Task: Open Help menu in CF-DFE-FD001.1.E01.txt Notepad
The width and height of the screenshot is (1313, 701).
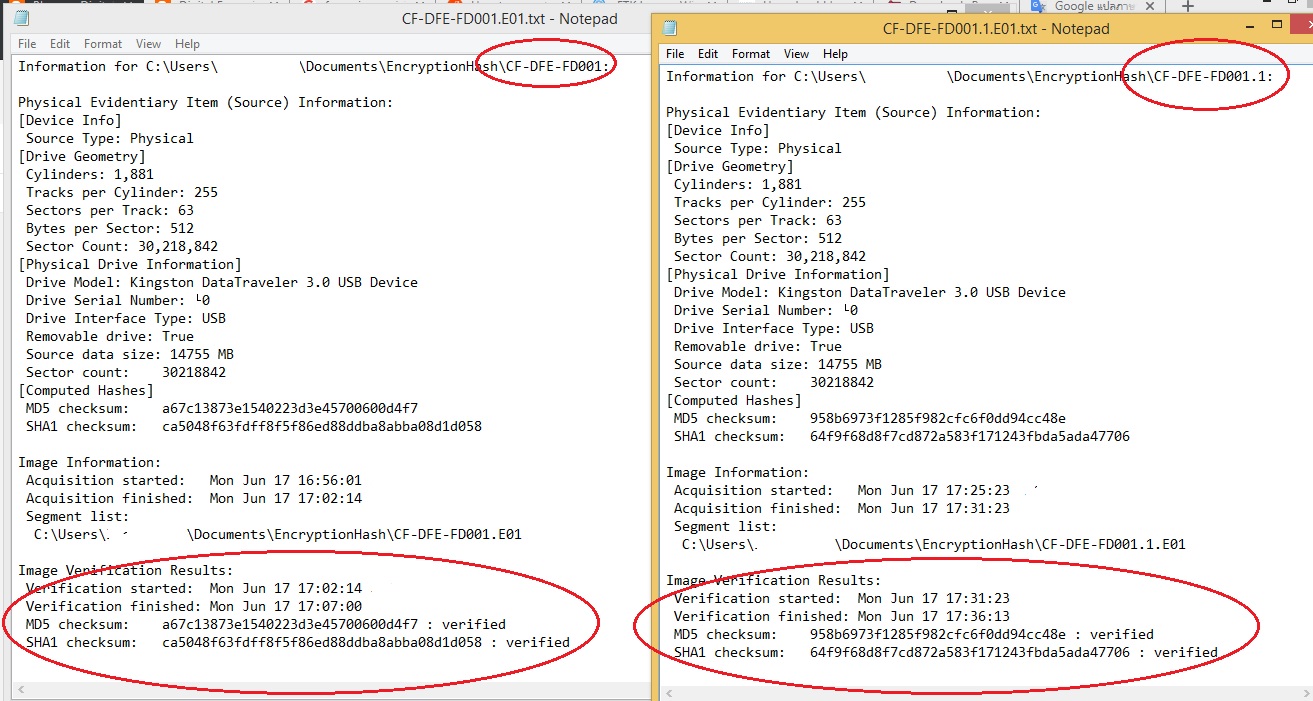Action: click(835, 54)
